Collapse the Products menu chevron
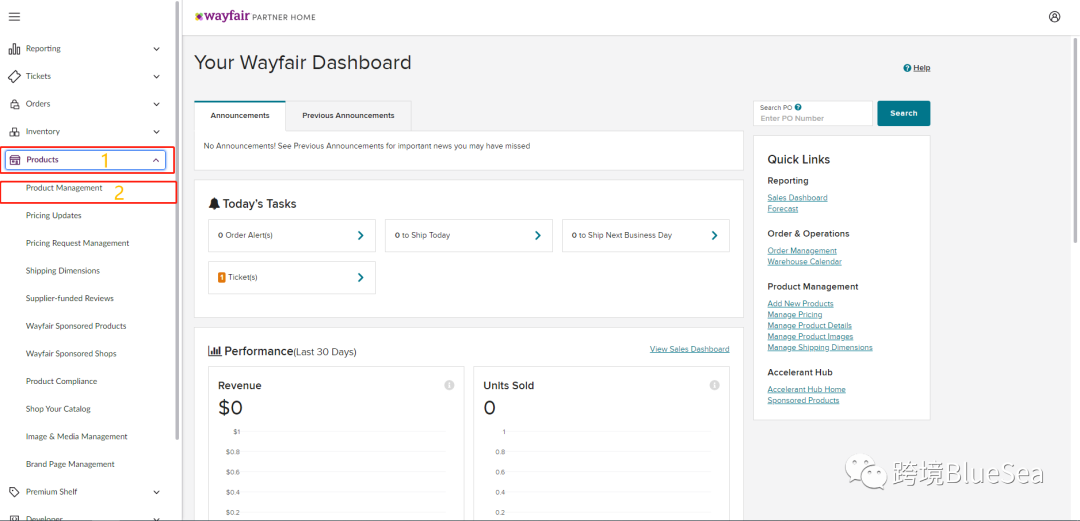 pyautogui.click(x=156, y=160)
